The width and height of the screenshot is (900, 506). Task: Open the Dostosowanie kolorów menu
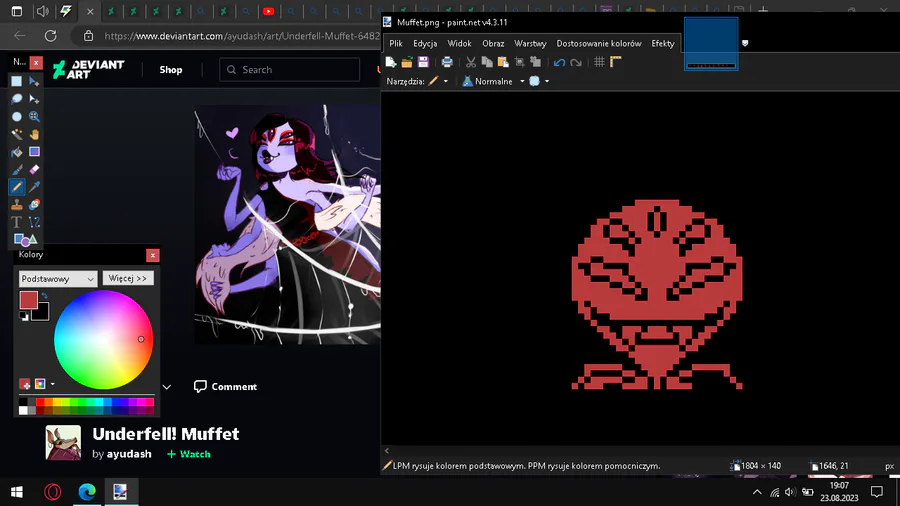pos(599,44)
